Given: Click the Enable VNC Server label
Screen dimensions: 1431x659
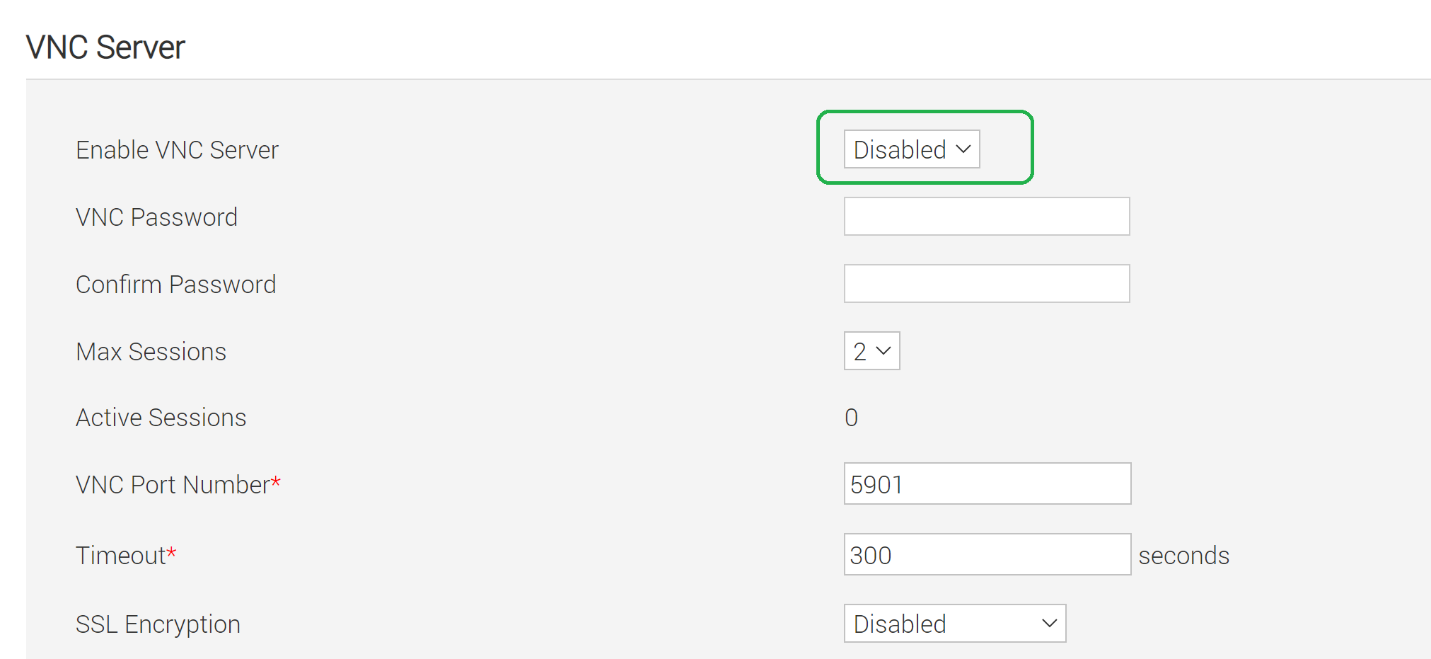Looking at the screenshot, I should pos(177,150).
